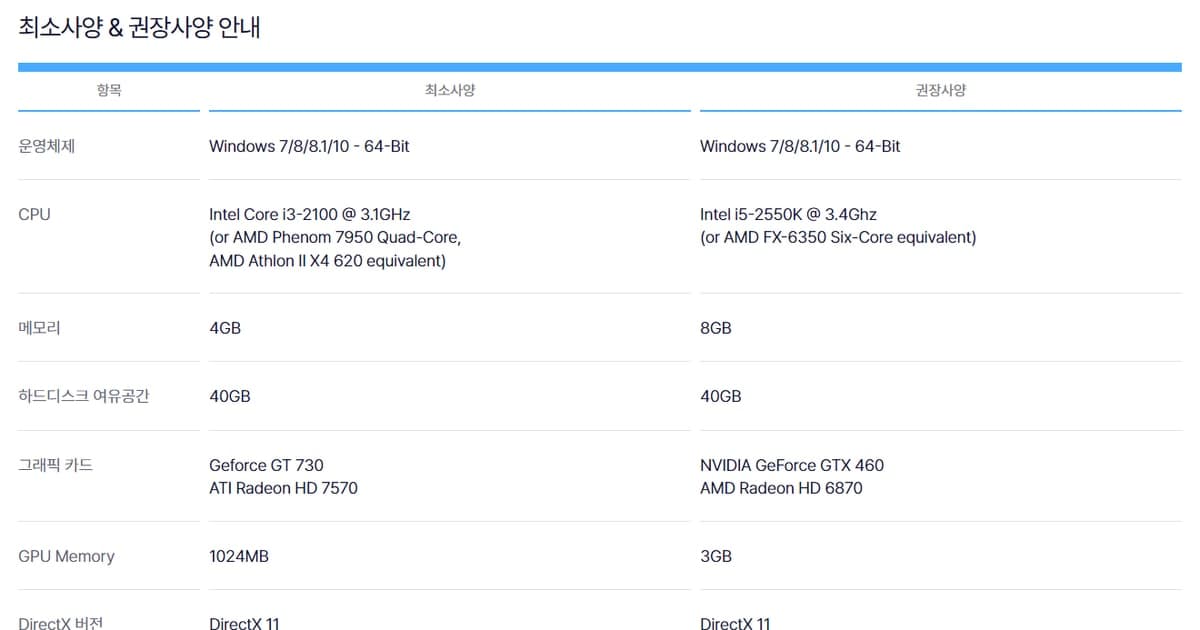
Task: Click ATI Radeon HD 7570 text
Action: [x=283, y=488]
